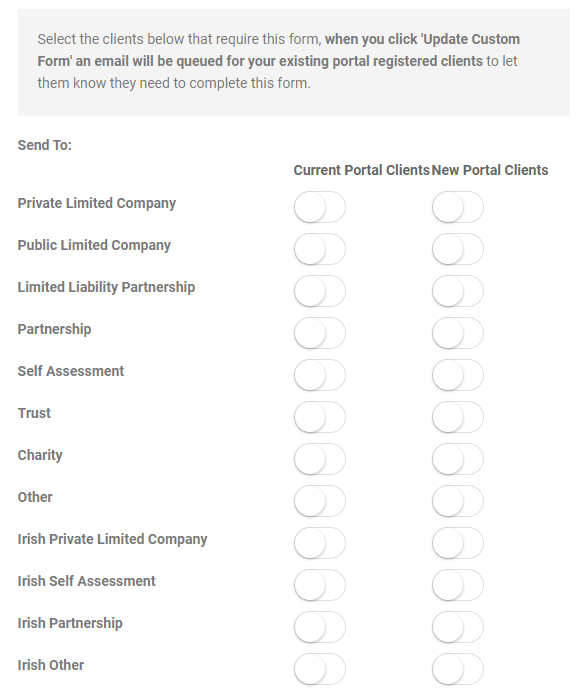Image resolution: width=579 pixels, height=695 pixels.
Task: Toggle Irish Private Limited Company New Portal Clients
Action: point(458,543)
